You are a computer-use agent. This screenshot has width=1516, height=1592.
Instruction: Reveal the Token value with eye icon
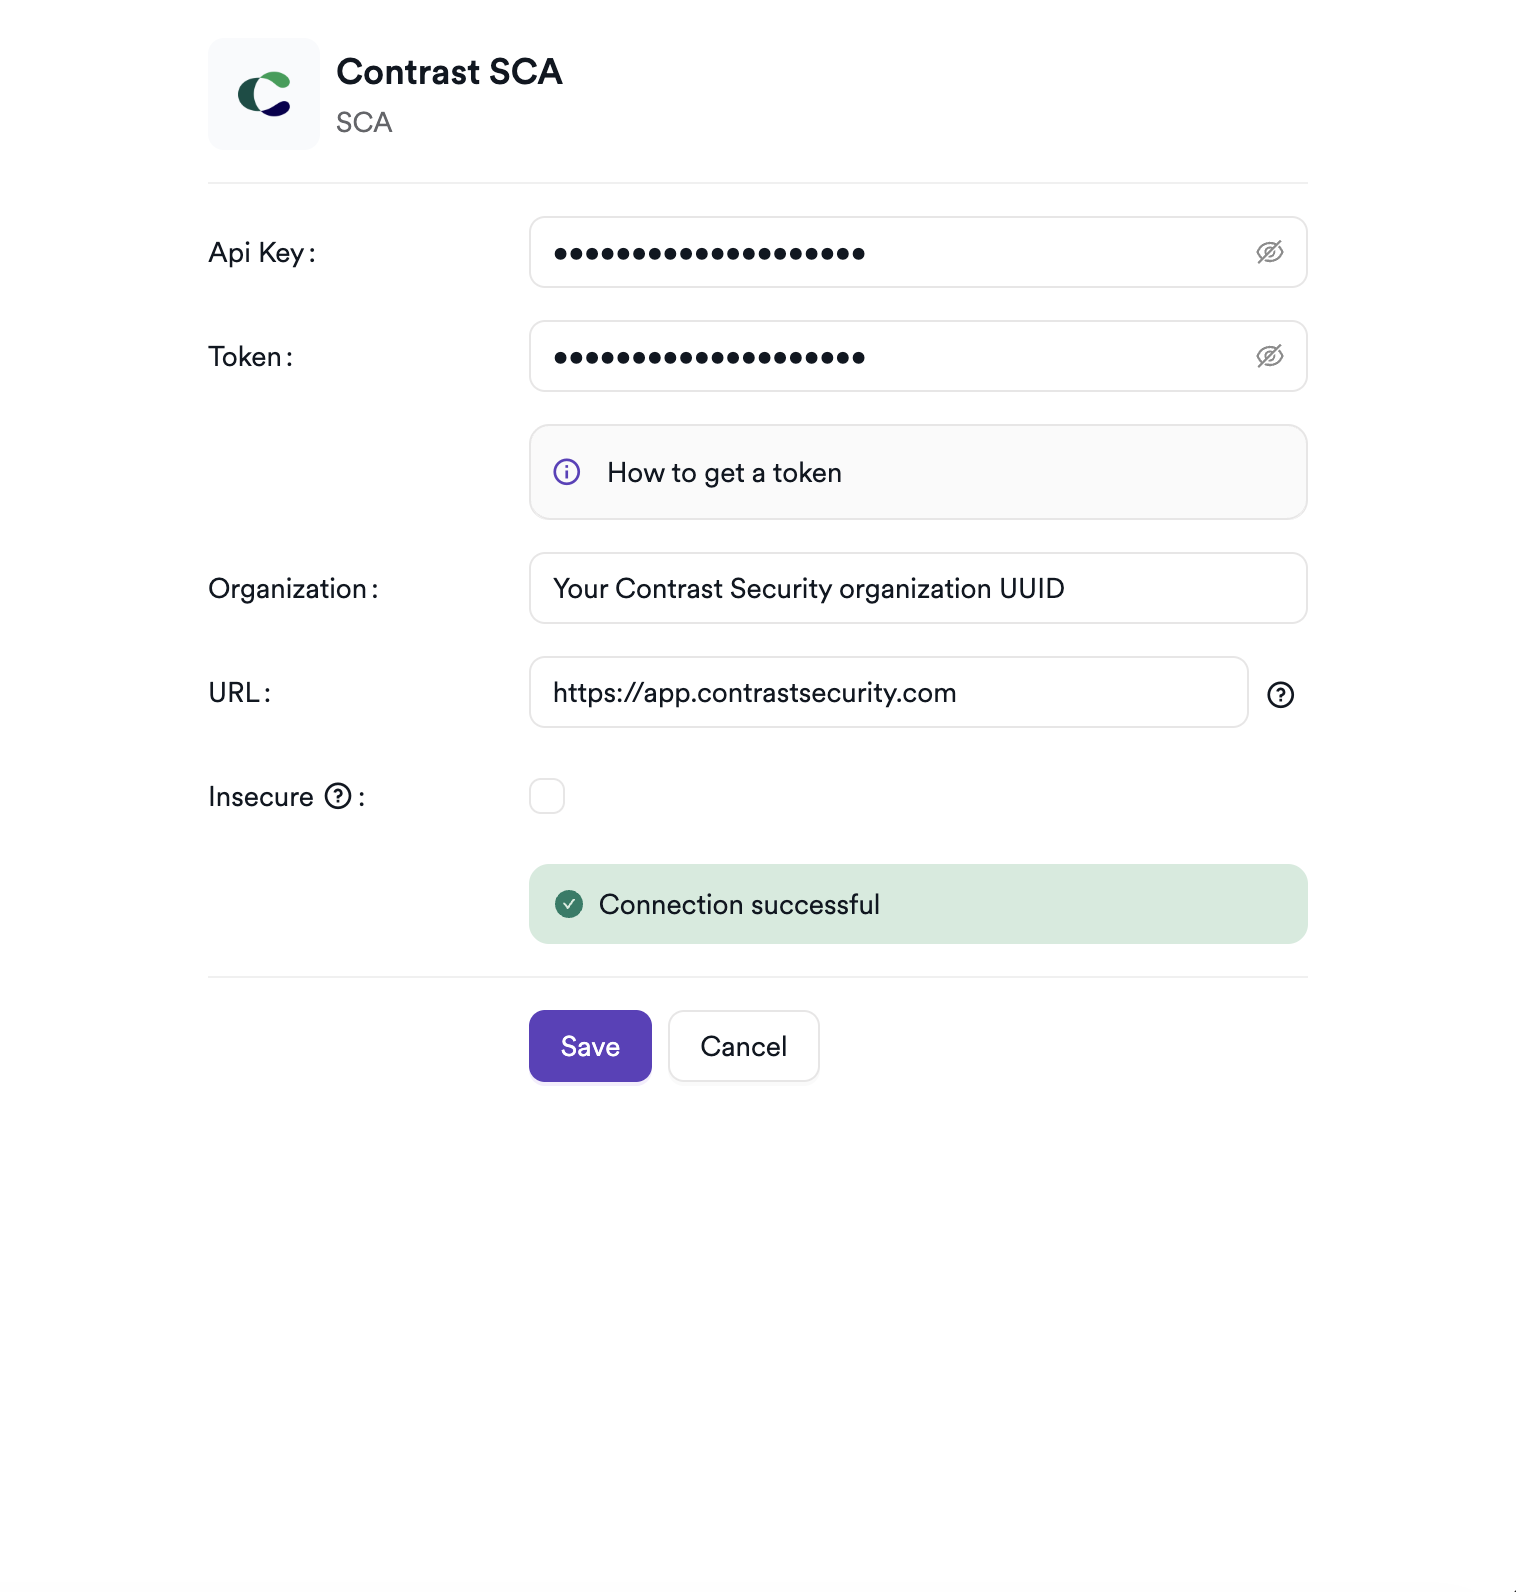(1269, 356)
